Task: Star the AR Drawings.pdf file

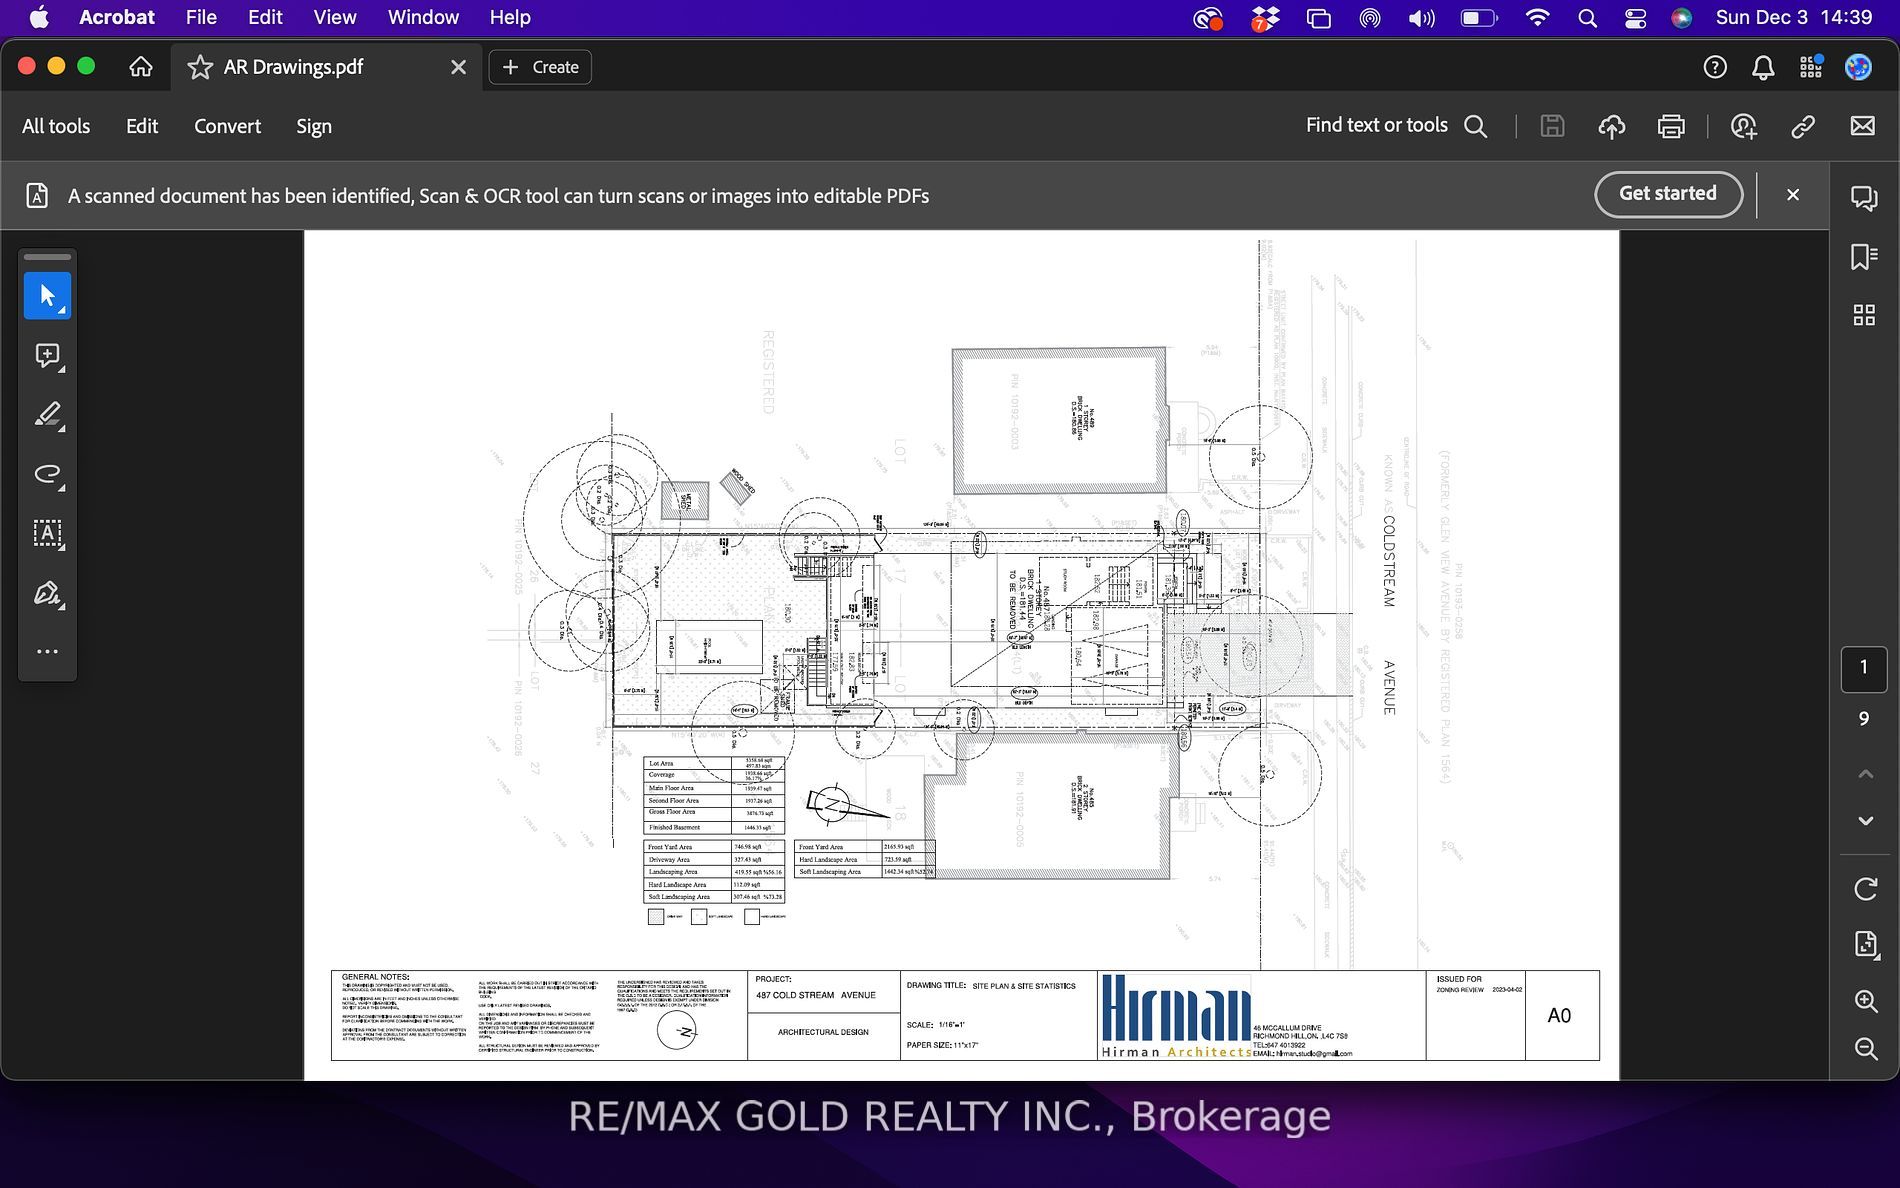Action: 200,67
